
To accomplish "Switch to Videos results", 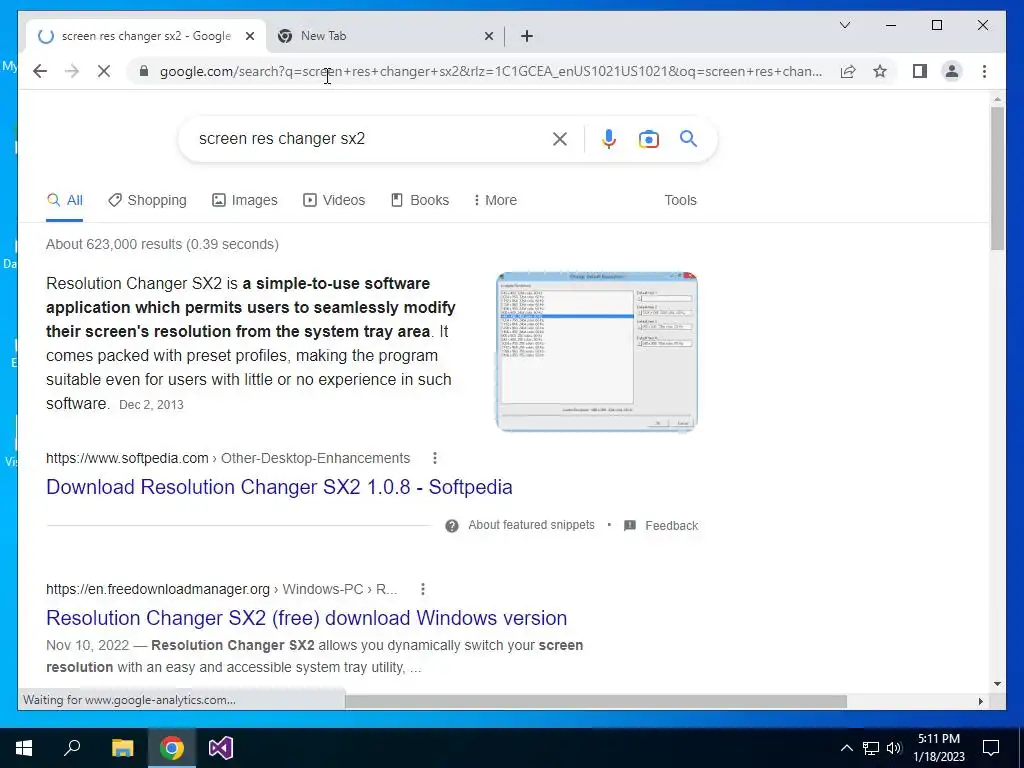I will pyautogui.click(x=334, y=200).
